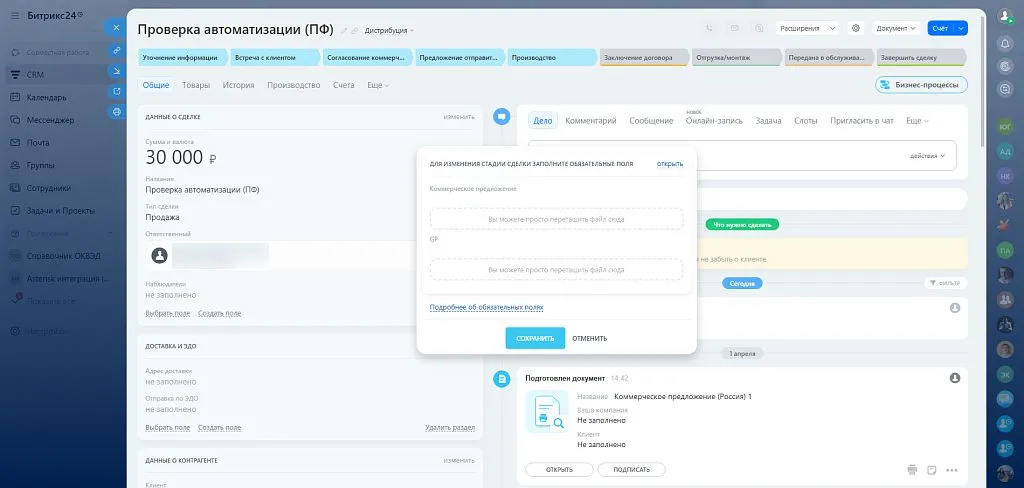Set the deal stage to Заключение договора
The height and width of the screenshot is (488, 1024).
point(643,57)
